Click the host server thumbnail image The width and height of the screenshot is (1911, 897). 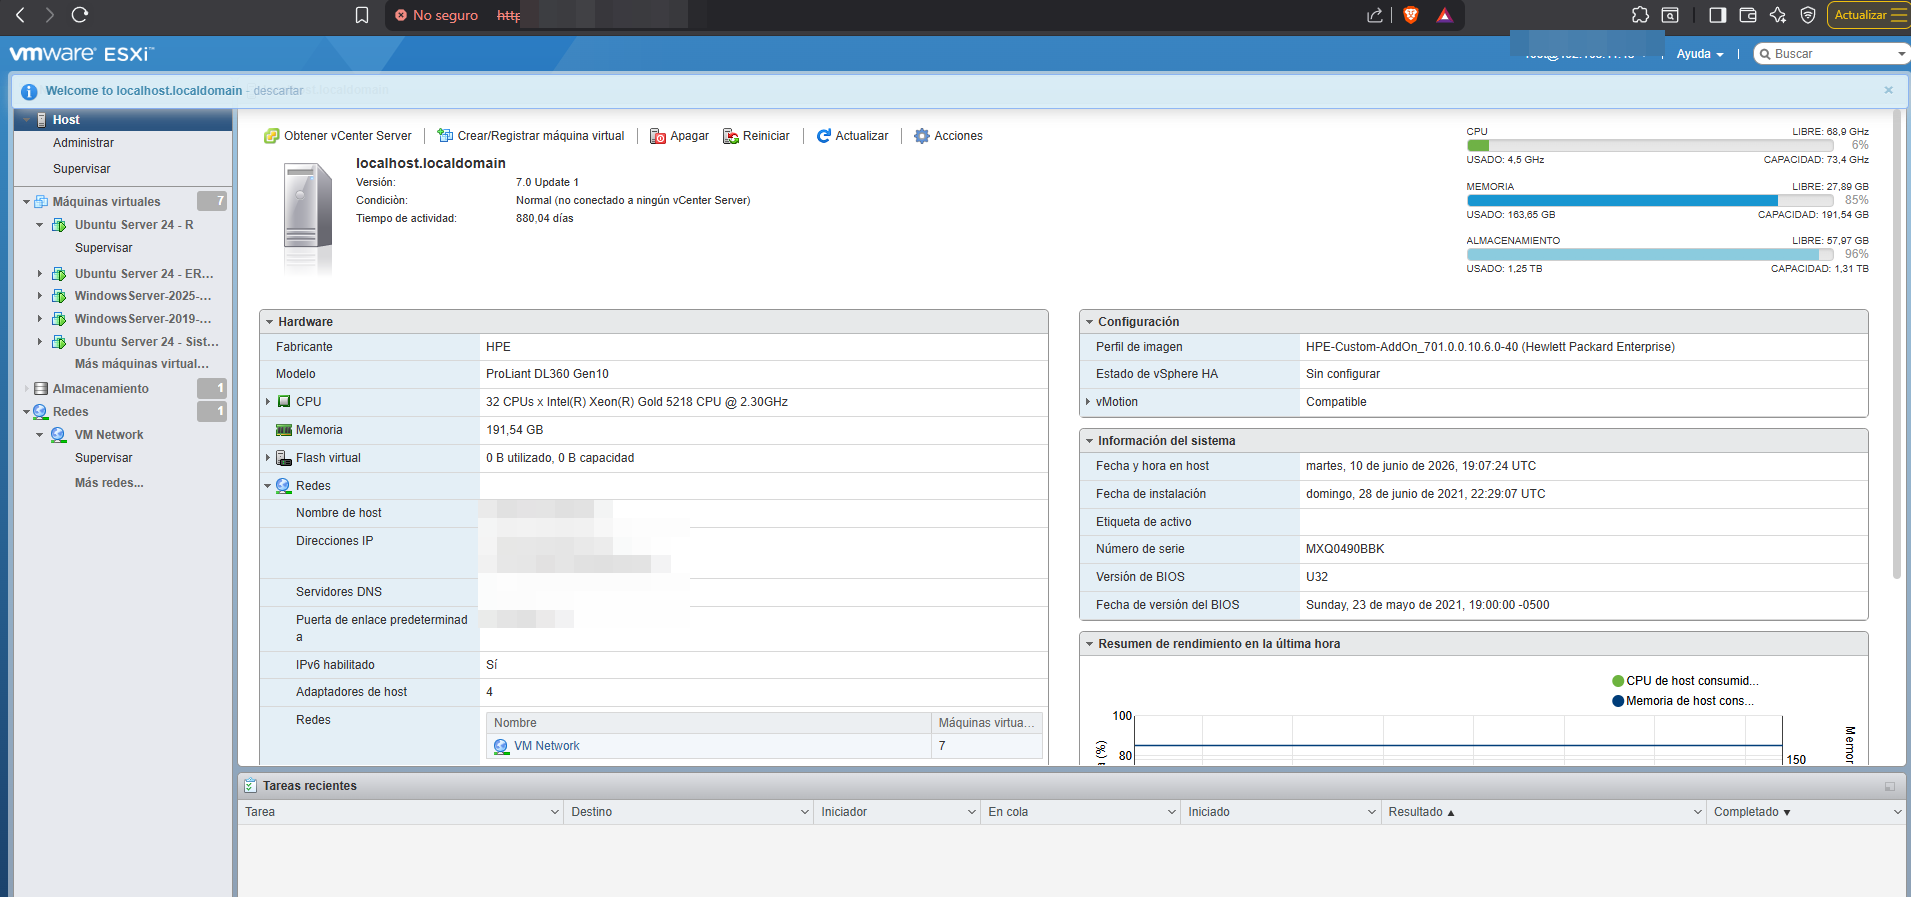pyautogui.click(x=307, y=218)
